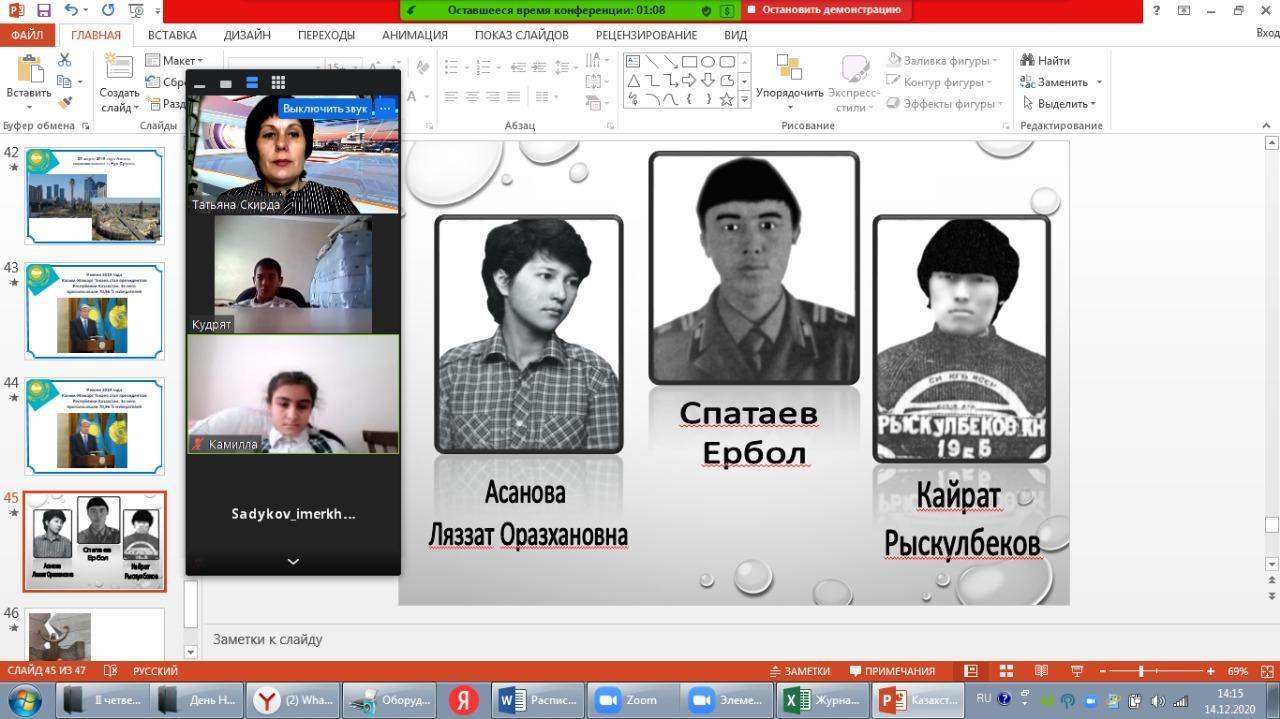Screen dimensions: 1280x719
Task: Open Slide Sorter view from status bar
Action: pos(1006,671)
